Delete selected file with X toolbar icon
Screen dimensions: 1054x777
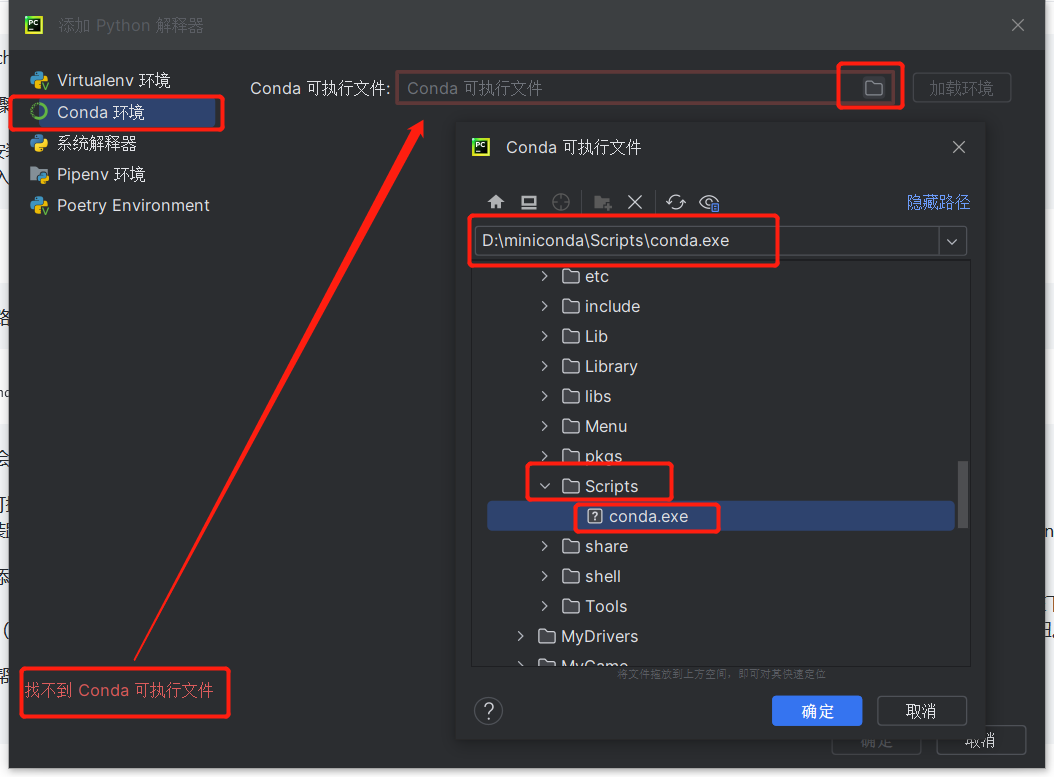[x=635, y=202]
